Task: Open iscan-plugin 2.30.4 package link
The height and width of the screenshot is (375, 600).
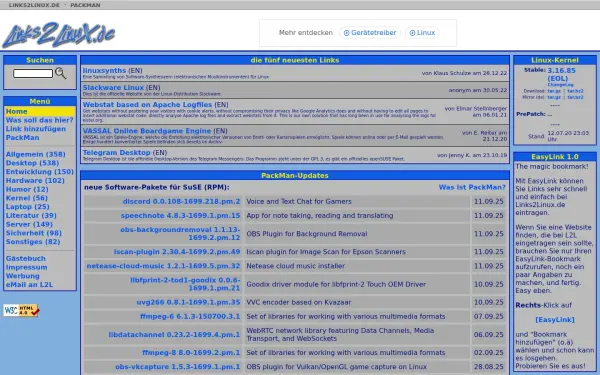Action: [x=177, y=252]
